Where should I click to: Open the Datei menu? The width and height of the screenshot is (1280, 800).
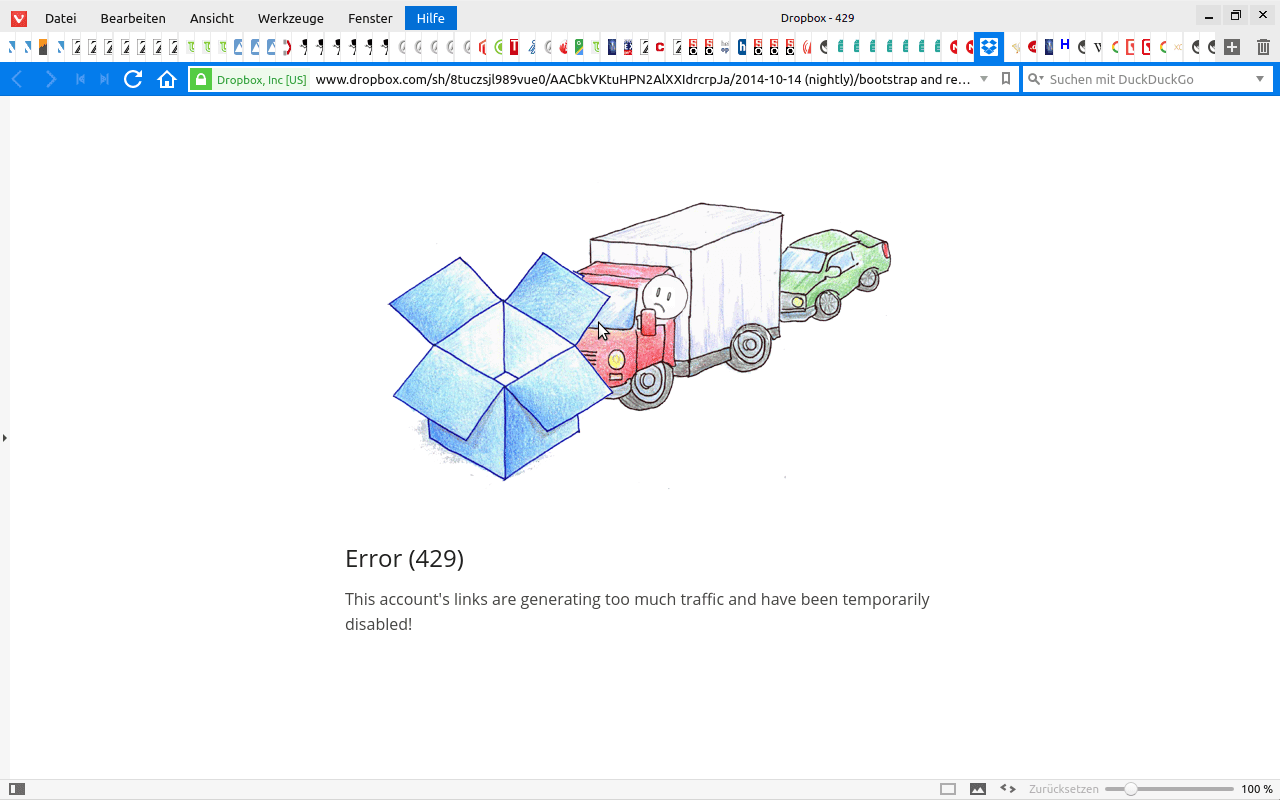pyautogui.click(x=61, y=18)
